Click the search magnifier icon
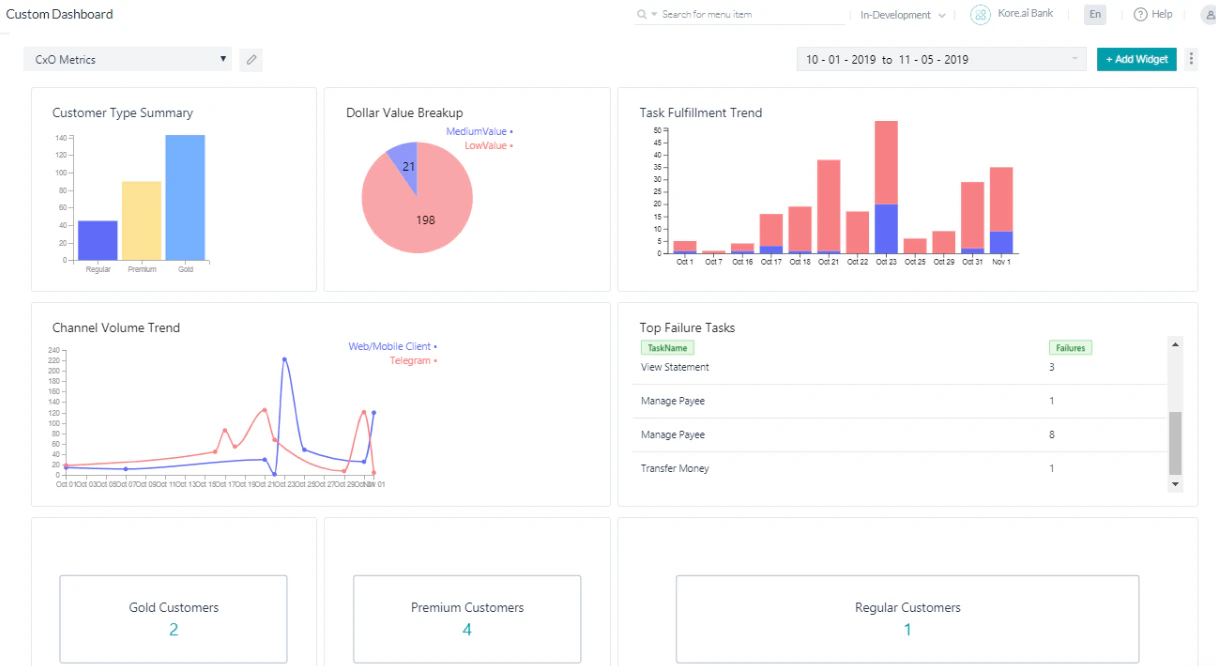Screen dimensions: 1216x666 click(640, 15)
